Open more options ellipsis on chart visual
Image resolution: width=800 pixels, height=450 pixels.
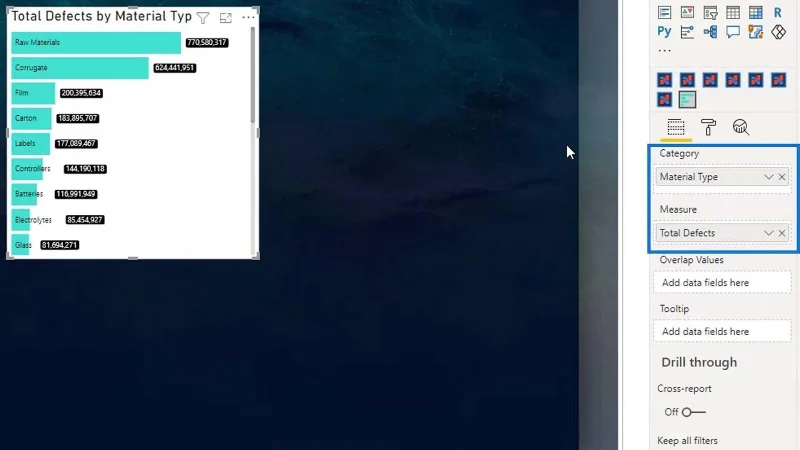248,17
